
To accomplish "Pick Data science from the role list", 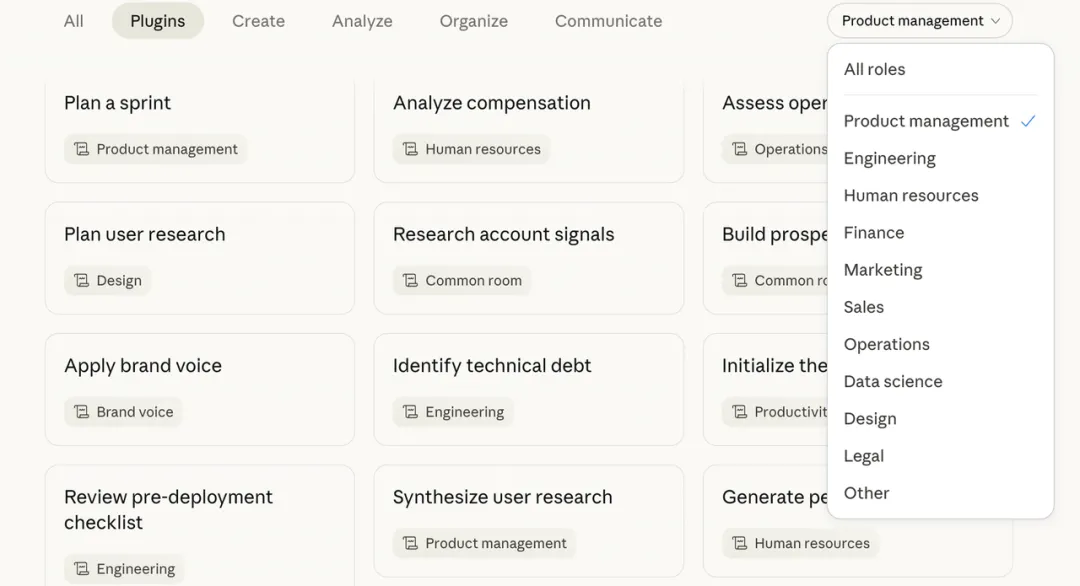I will 940,381.
